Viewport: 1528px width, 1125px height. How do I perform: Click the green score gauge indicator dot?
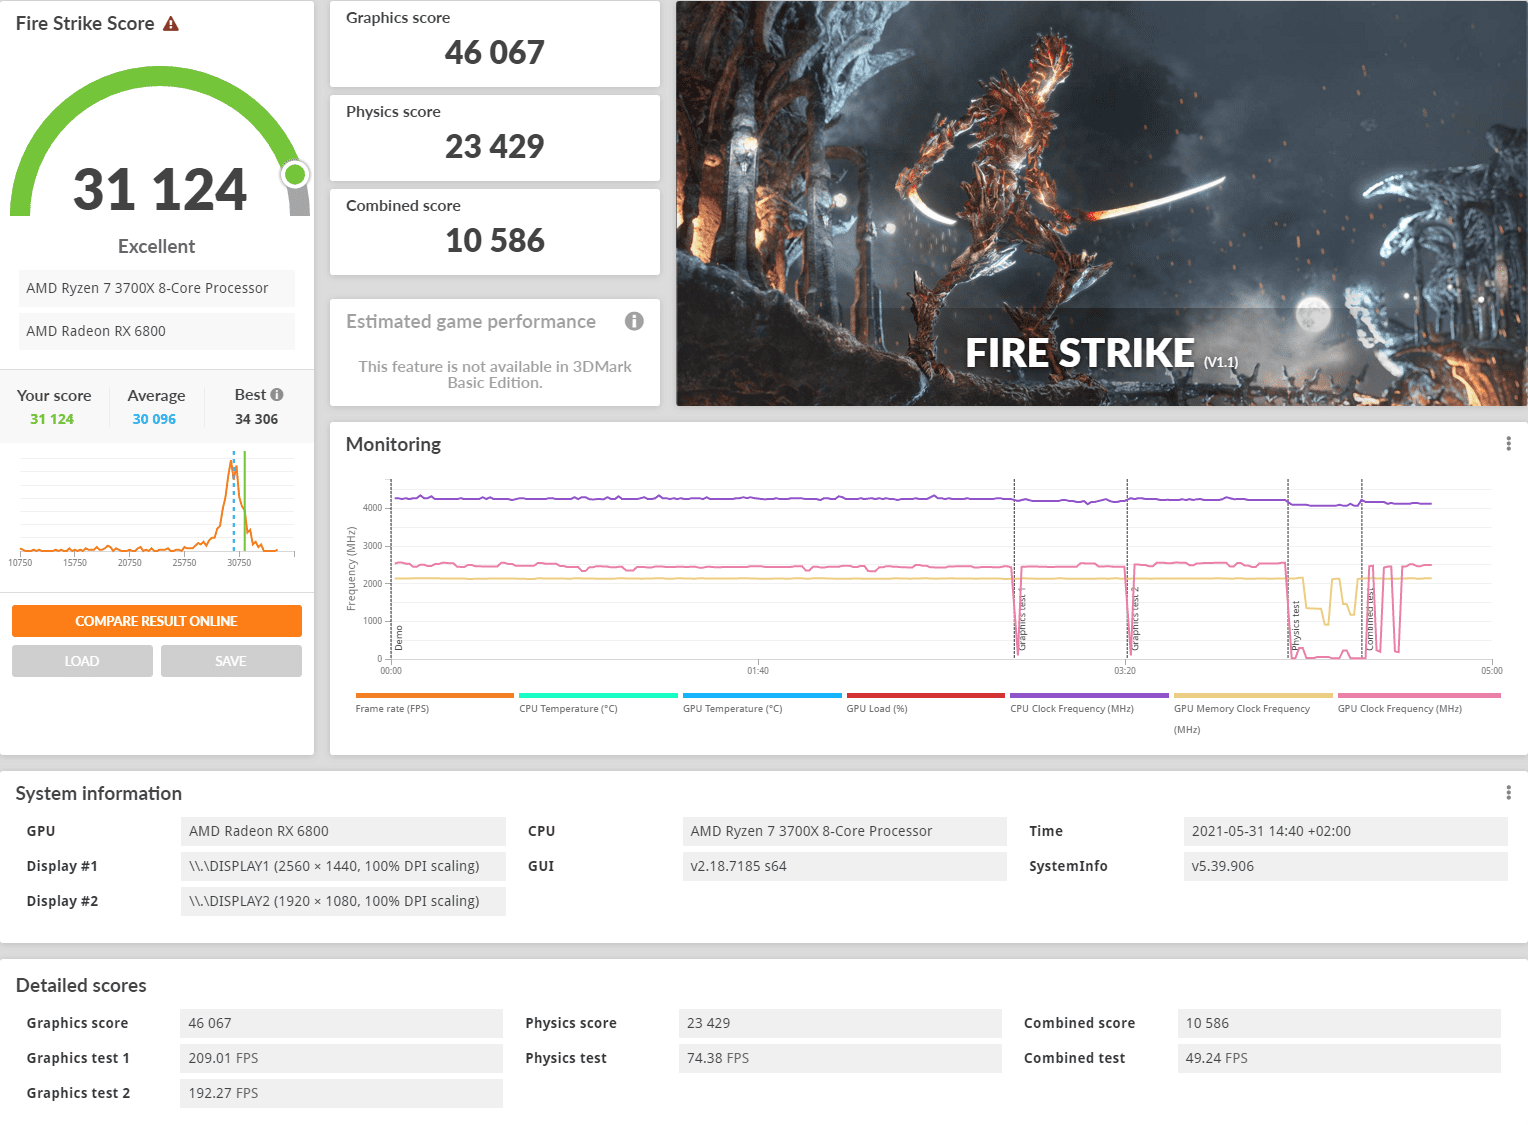pos(294,175)
